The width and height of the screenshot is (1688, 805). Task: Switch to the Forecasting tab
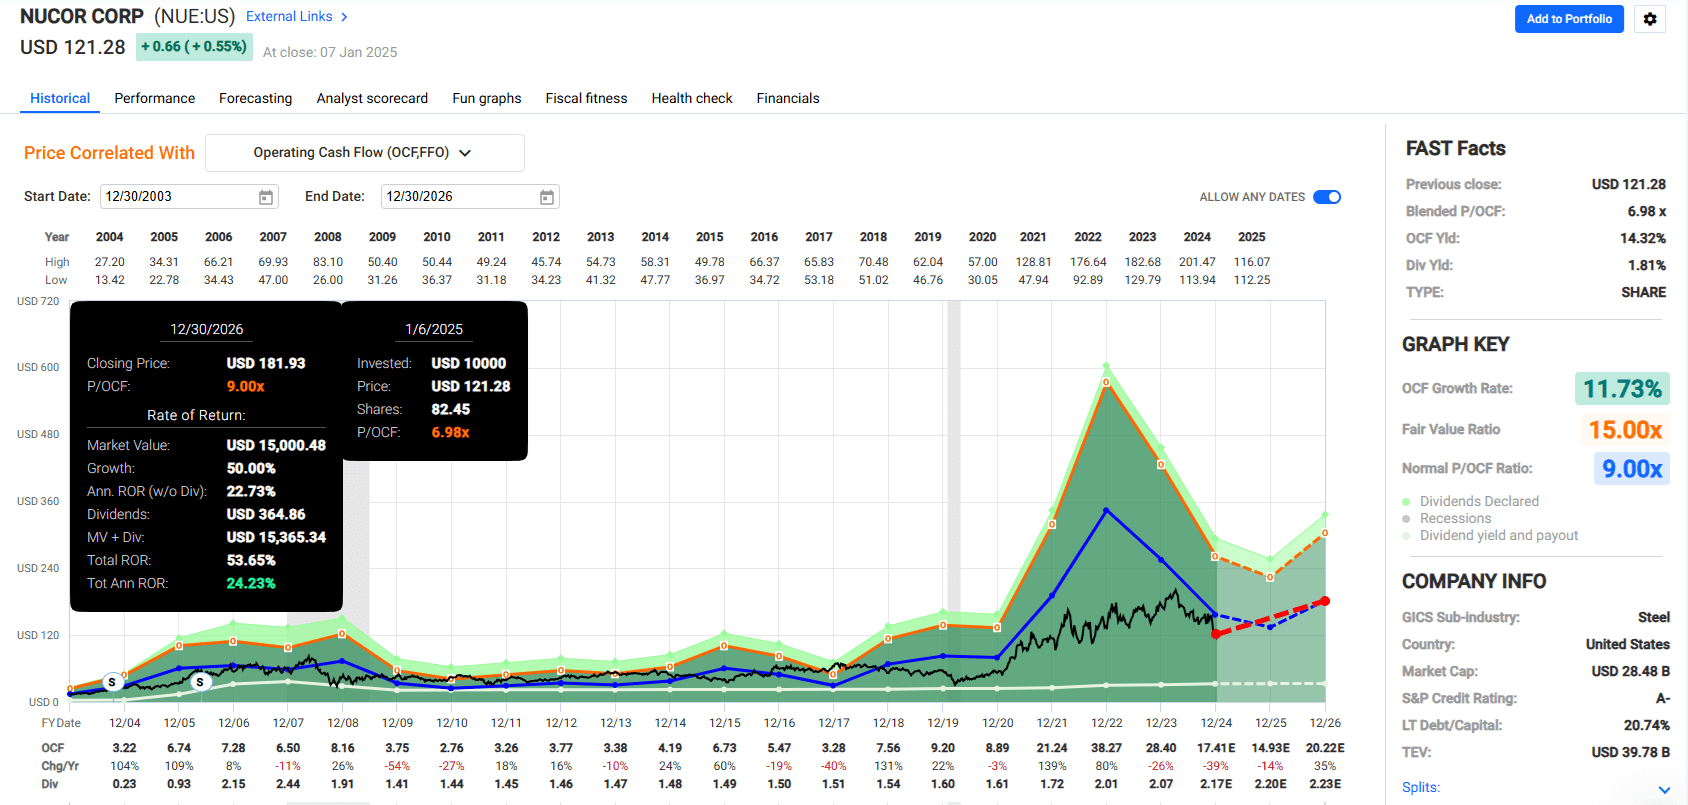point(255,98)
